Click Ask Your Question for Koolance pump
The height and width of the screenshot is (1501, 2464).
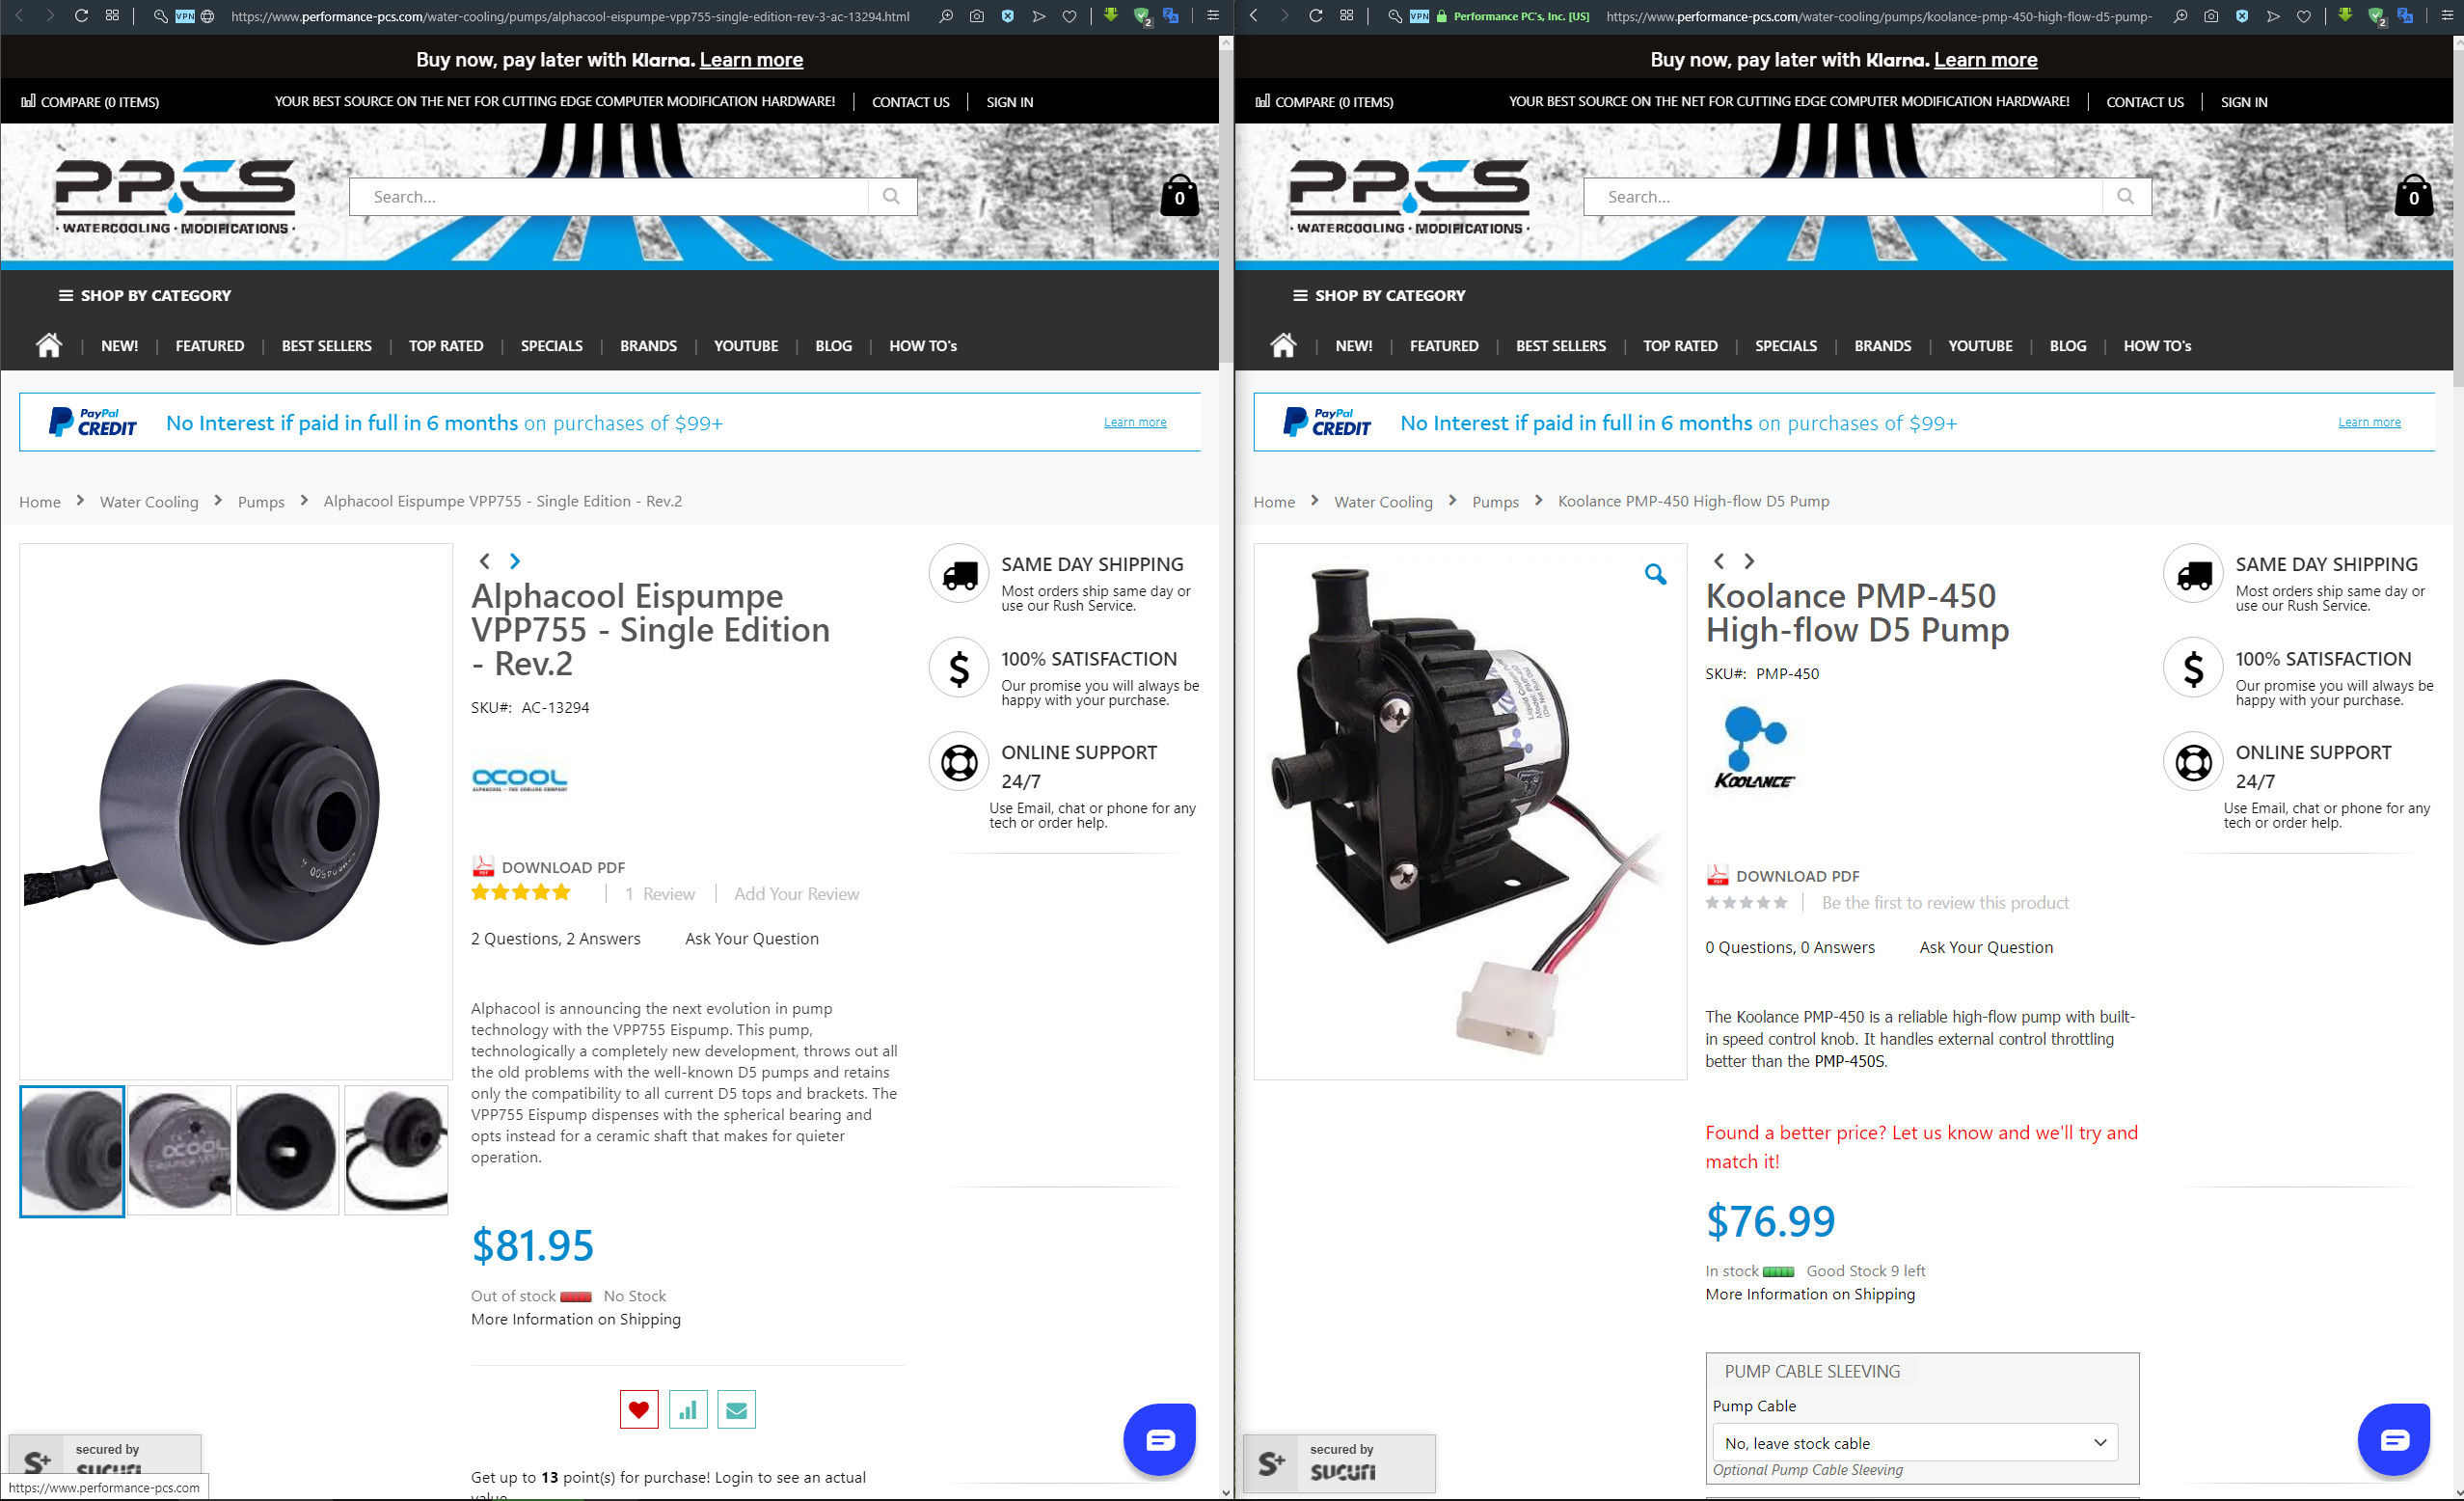1985,947
